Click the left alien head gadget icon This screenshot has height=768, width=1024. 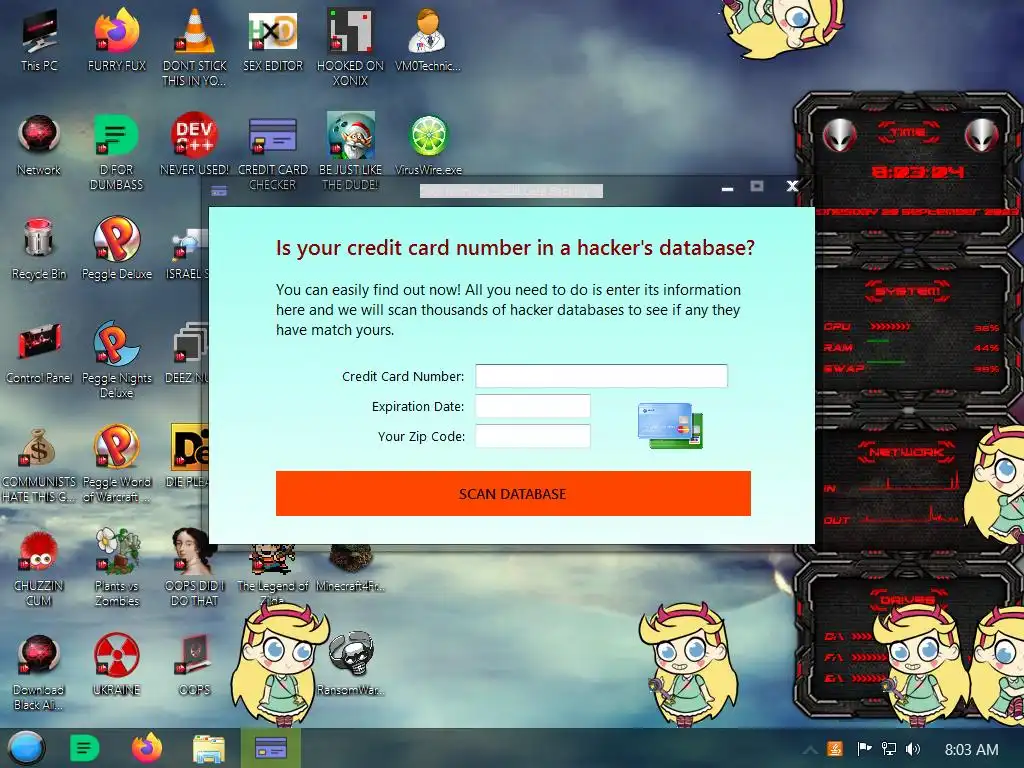839,136
